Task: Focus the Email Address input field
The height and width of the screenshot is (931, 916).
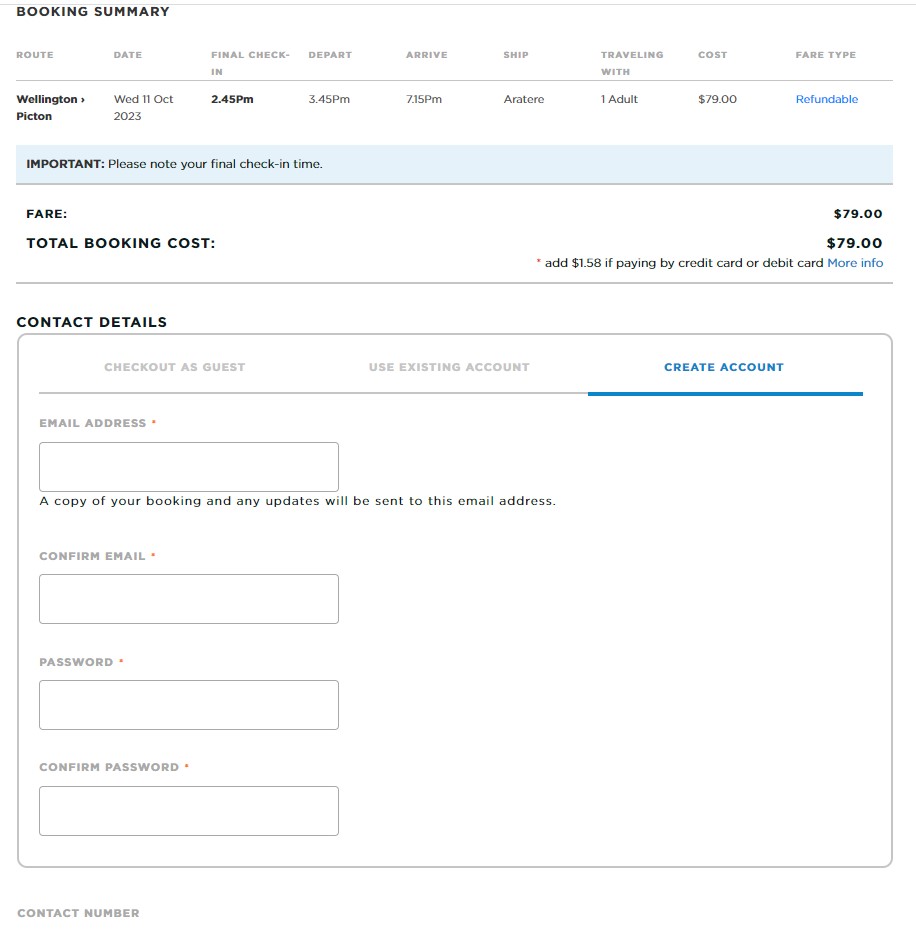Action: click(x=189, y=467)
